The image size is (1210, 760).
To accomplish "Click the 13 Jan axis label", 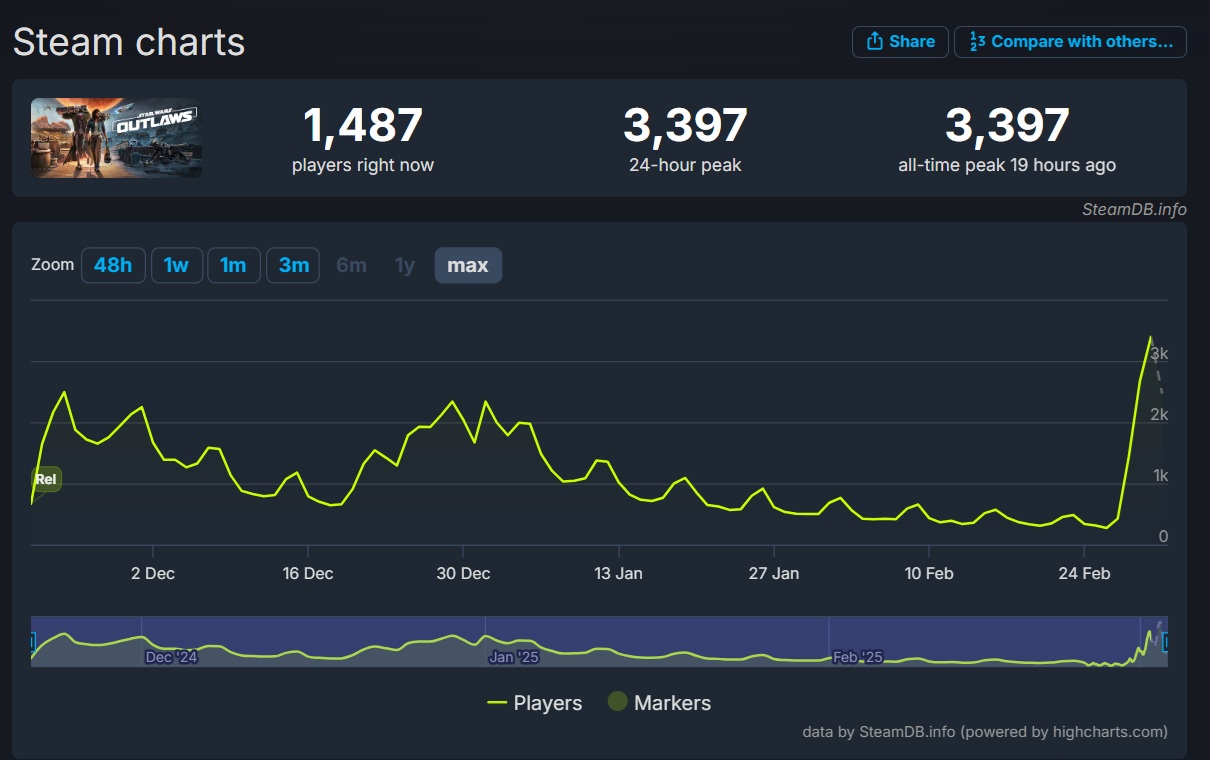I will click(x=618, y=573).
